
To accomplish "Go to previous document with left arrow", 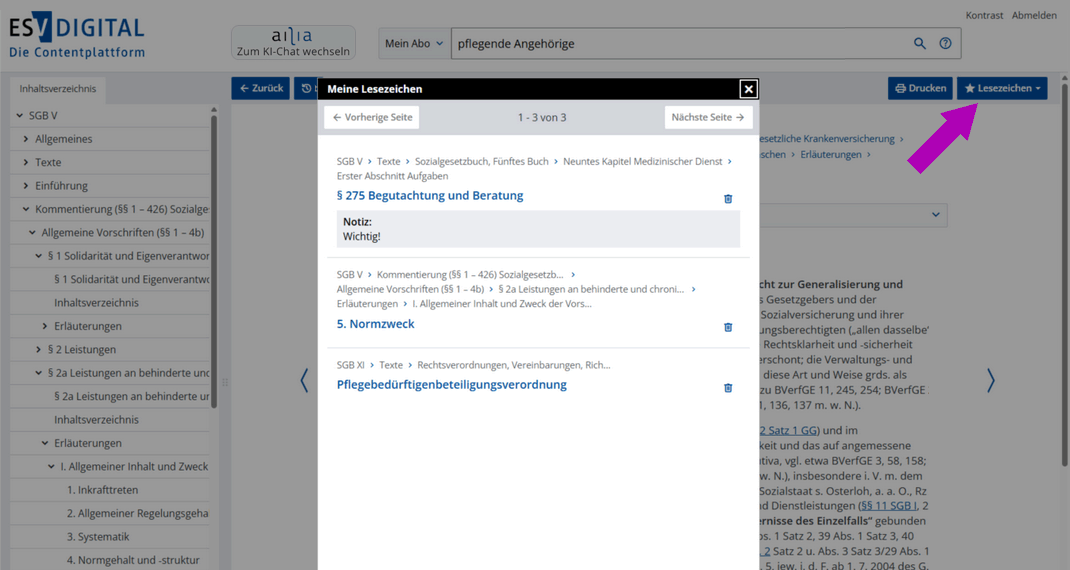I will click(304, 380).
